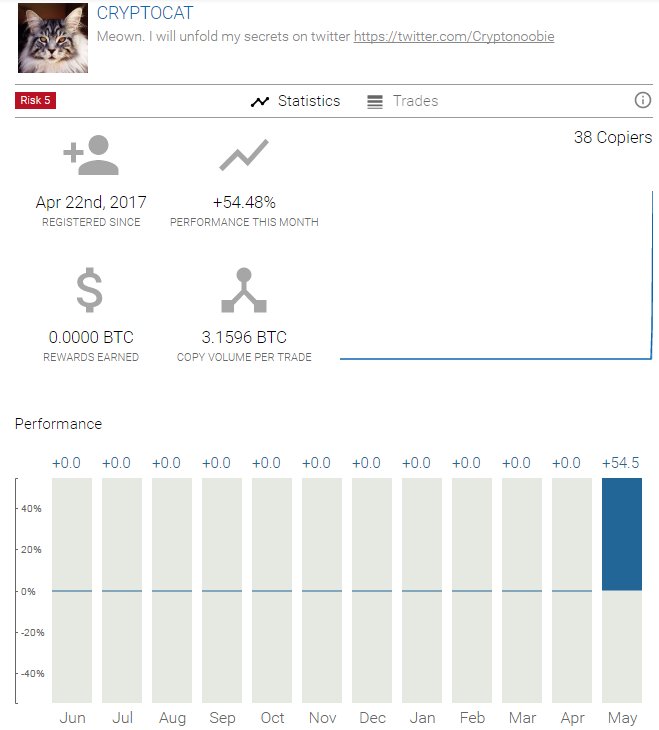Click the Statistics line-chart icon
Viewport: 659px width, 730px height.
[260, 101]
